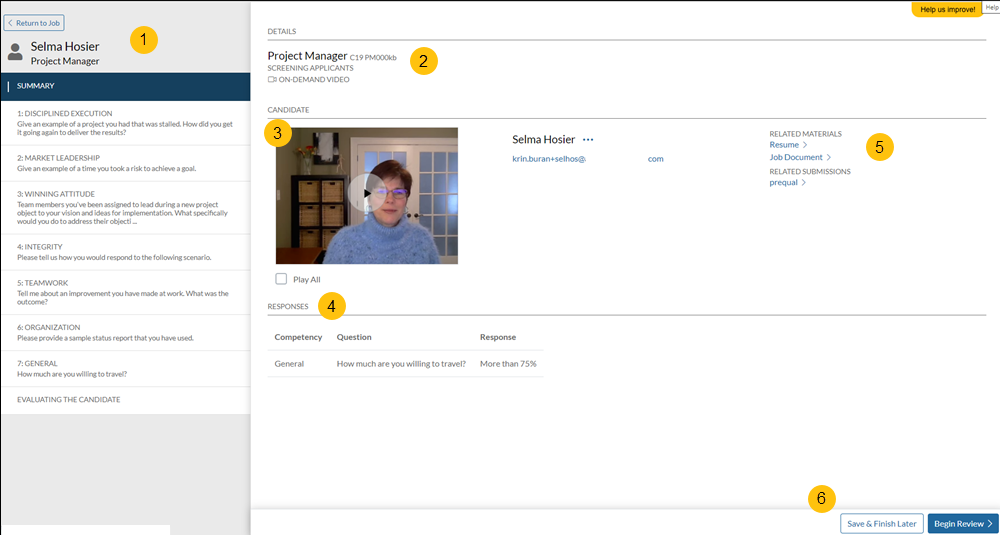The width and height of the screenshot is (1000, 535).
Task: Go to question 3: Winning Attitude
Action: (x=124, y=208)
